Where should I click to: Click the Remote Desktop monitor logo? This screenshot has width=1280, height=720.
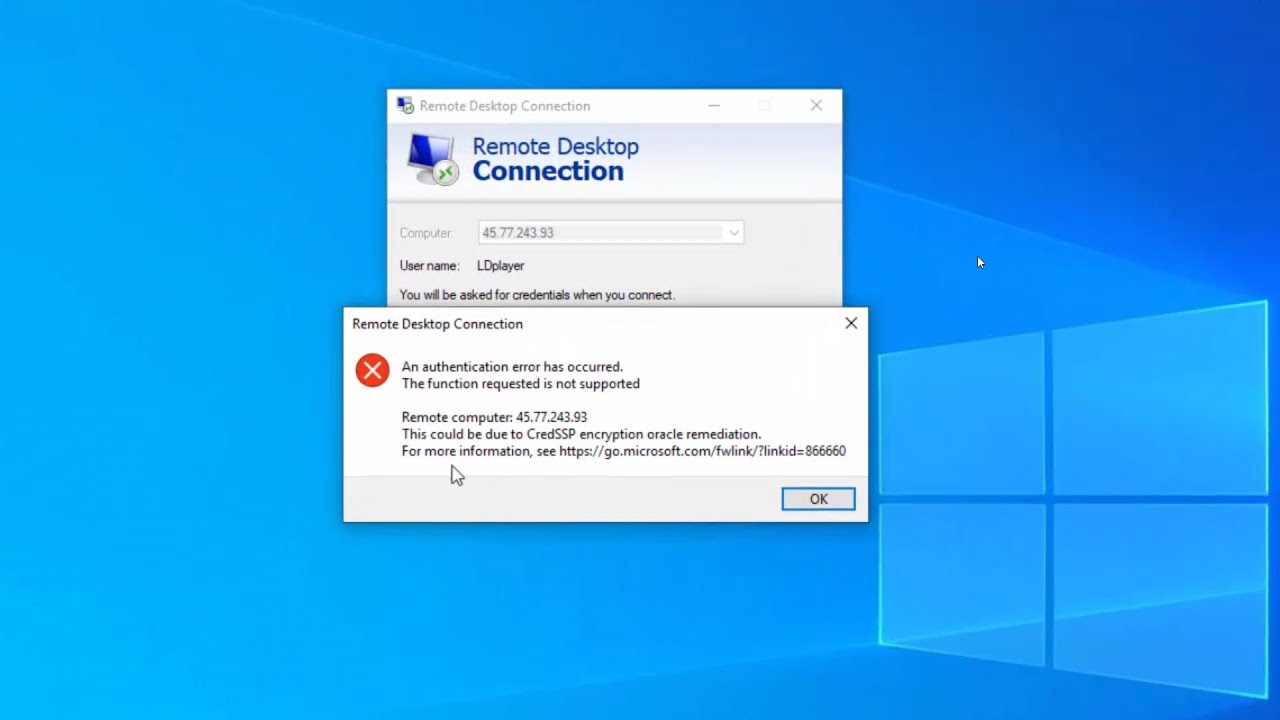tap(431, 159)
